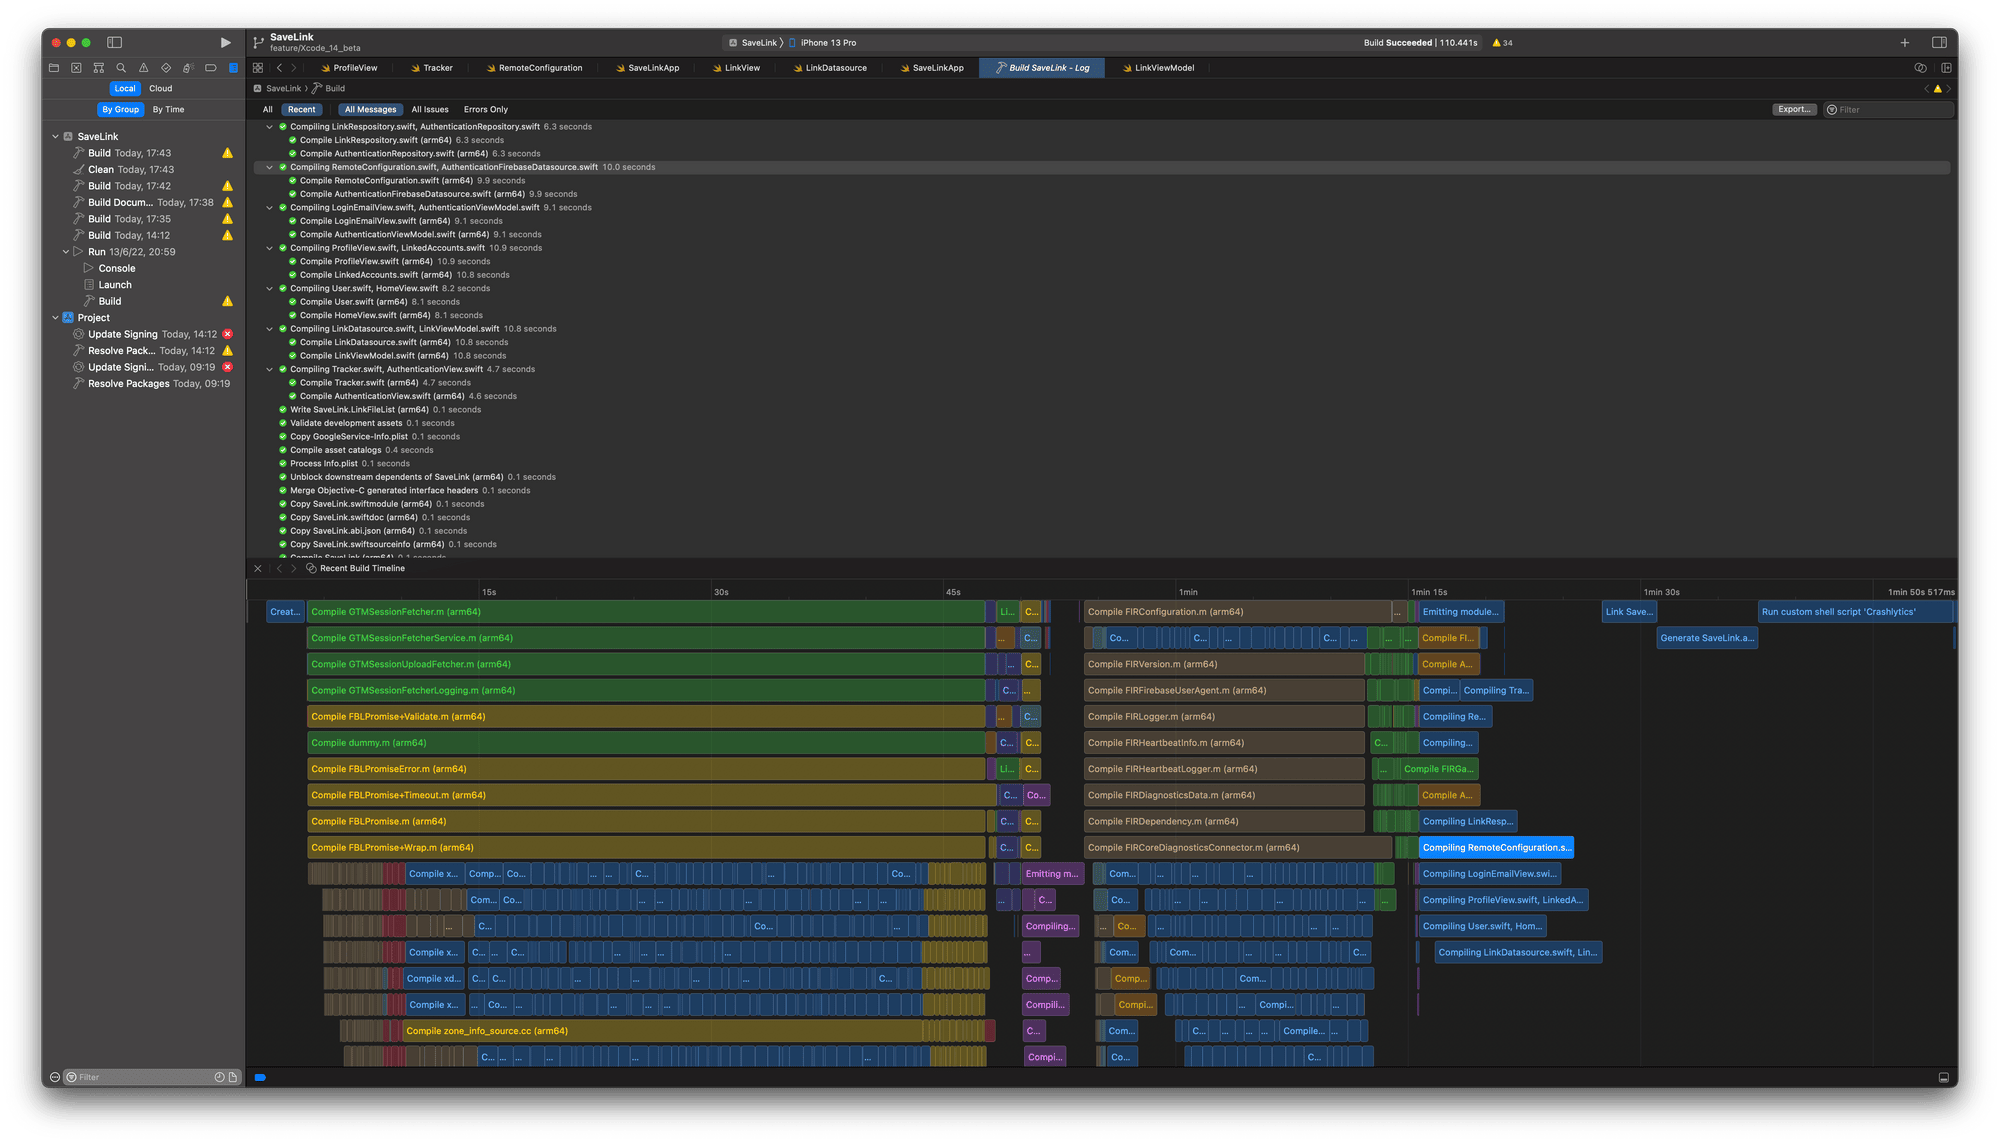Select the Run custom shell script 'Crashlytics' bar
This screenshot has height=1143, width=2000.
pos(1855,612)
